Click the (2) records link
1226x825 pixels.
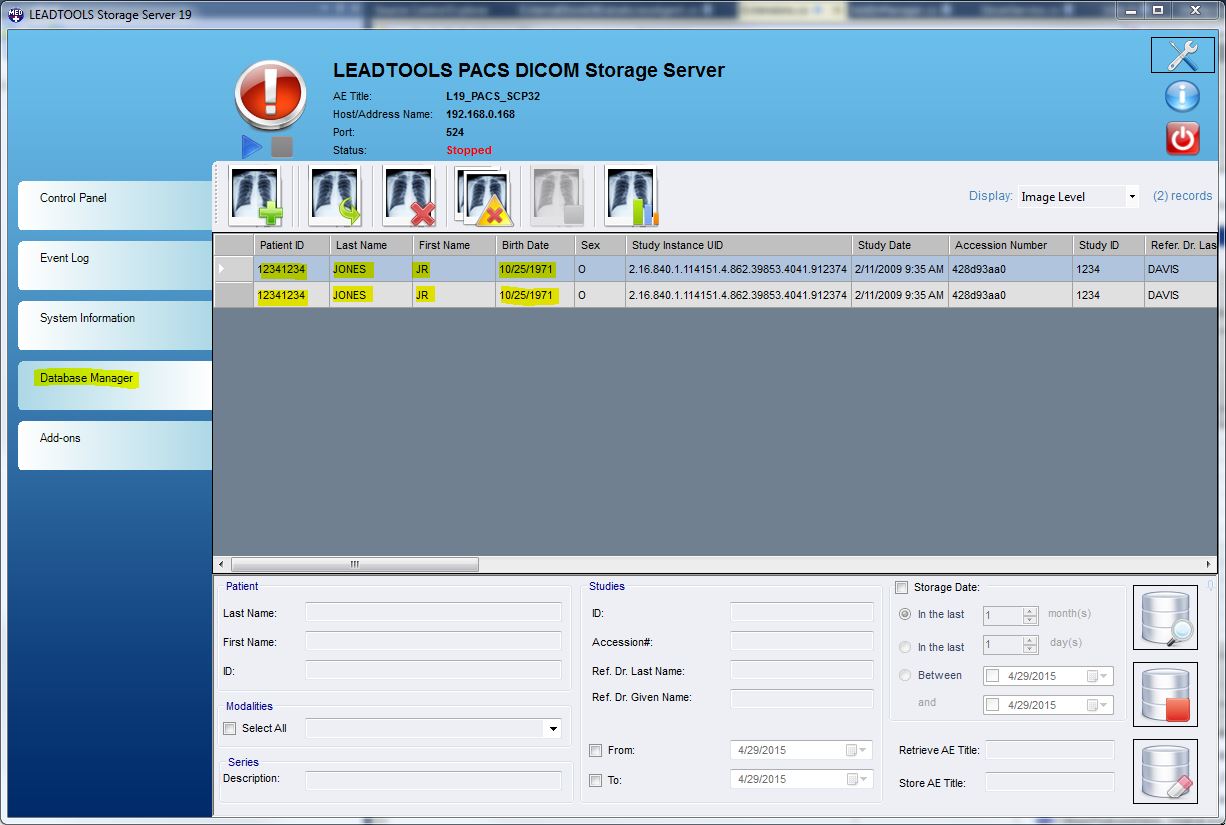[x=1182, y=196]
